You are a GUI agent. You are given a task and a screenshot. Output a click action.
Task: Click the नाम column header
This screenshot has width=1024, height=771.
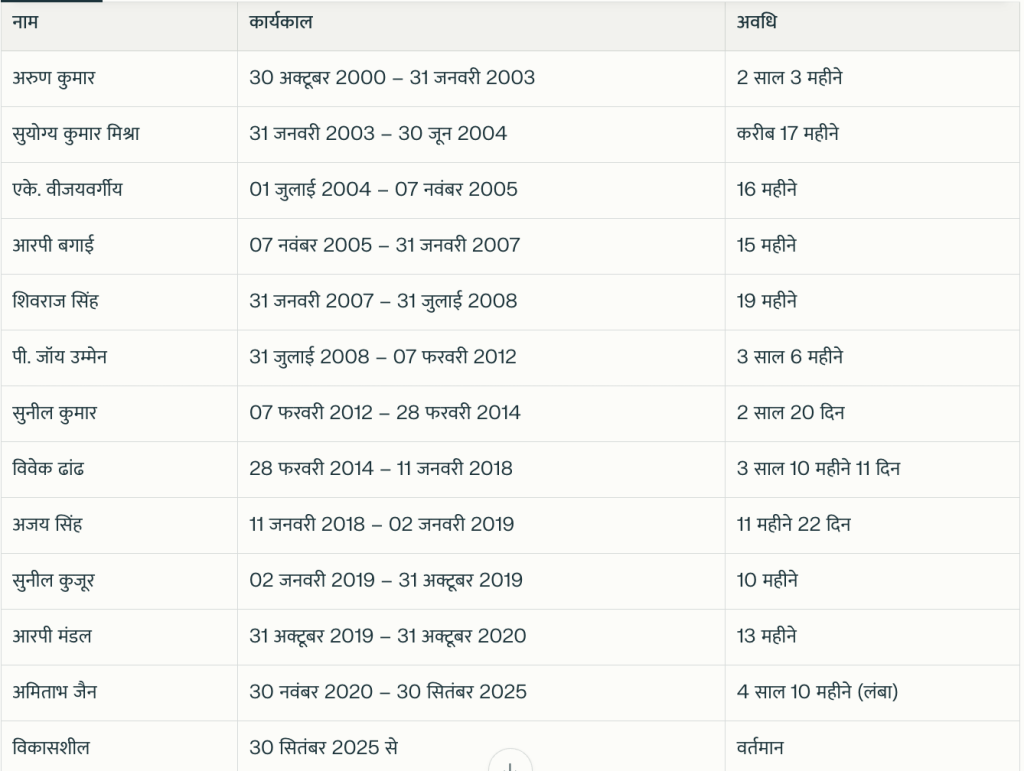26,22
